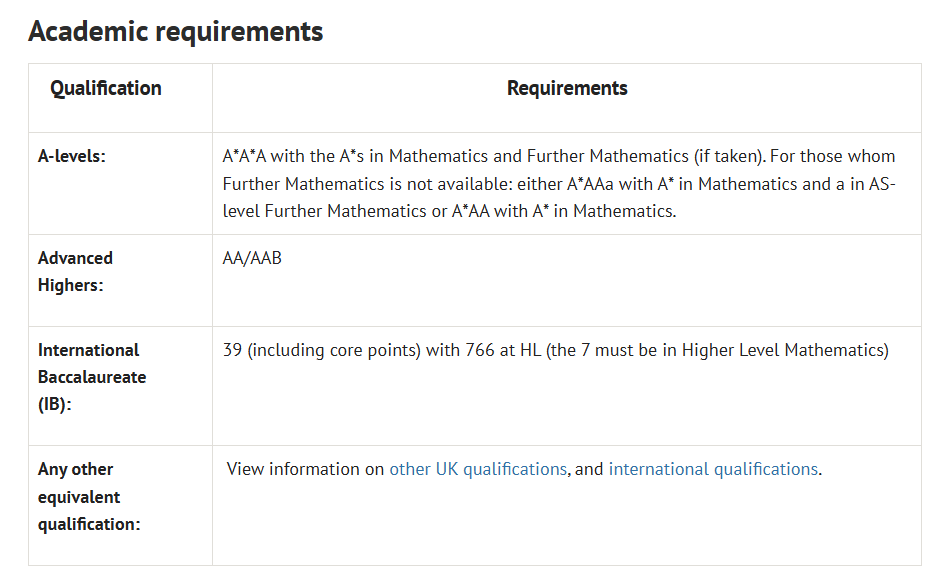Click the A*A*A requirement text
The width and height of the screenshot is (942, 572).
[x=244, y=156]
